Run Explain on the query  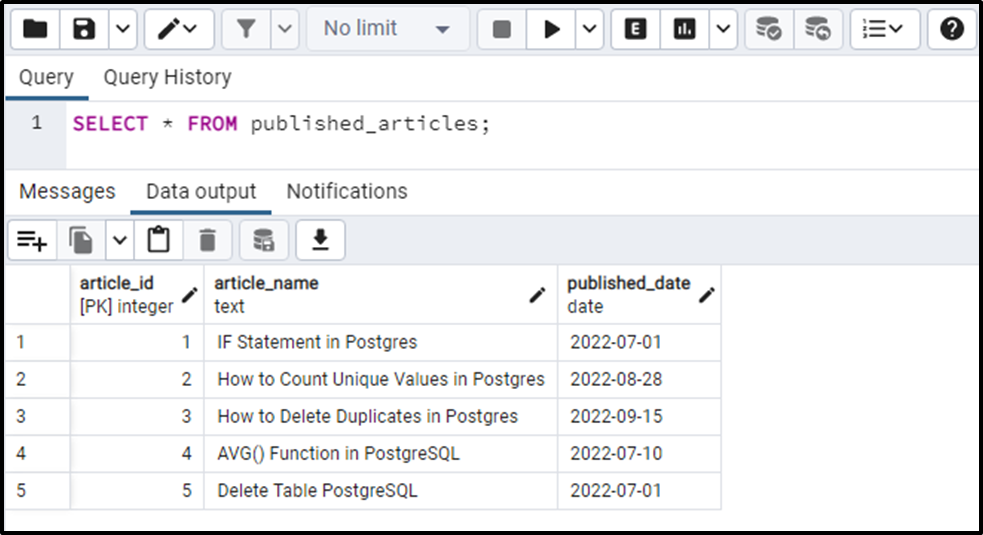click(635, 29)
